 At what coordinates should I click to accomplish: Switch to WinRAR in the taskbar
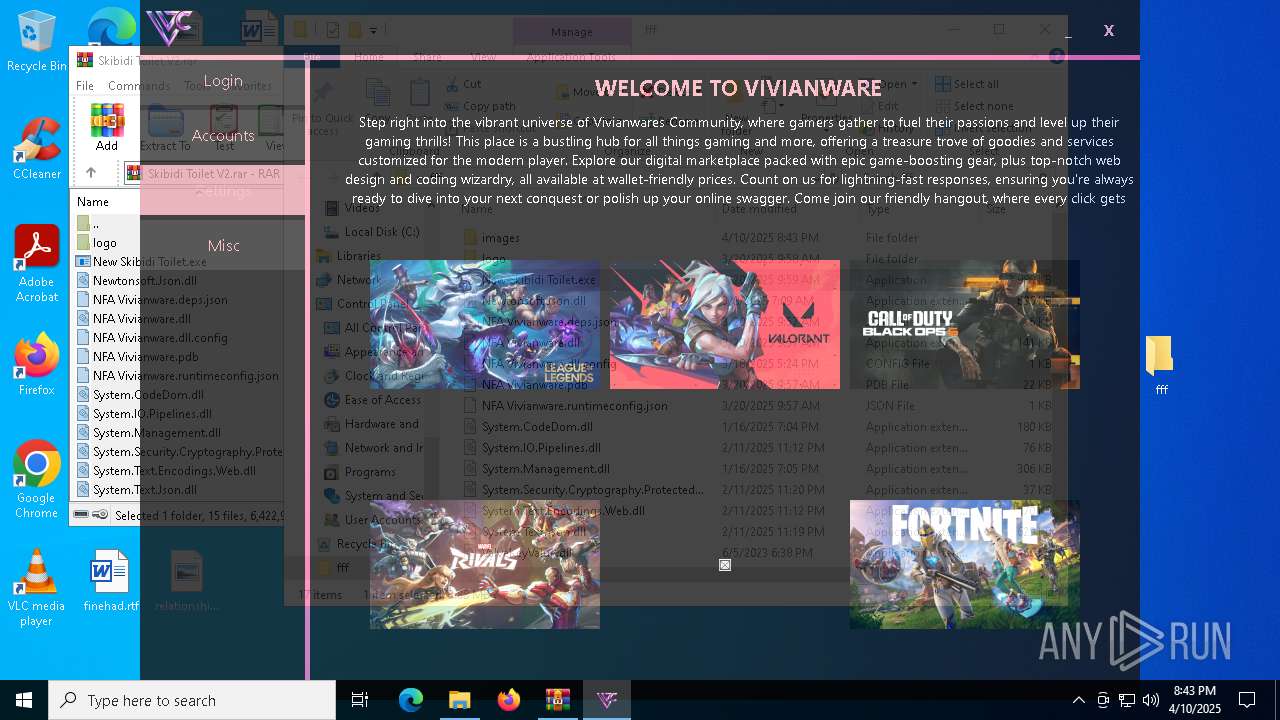pyautogui.click(x=557, y=700)
